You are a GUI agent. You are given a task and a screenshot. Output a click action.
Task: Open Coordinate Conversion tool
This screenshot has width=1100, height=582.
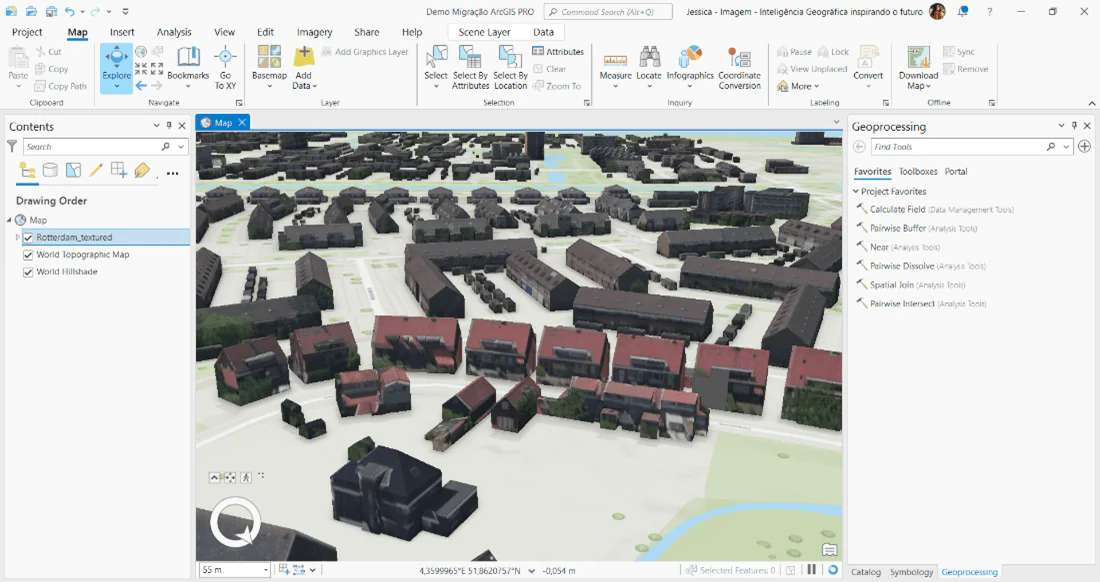click(739, 63)
